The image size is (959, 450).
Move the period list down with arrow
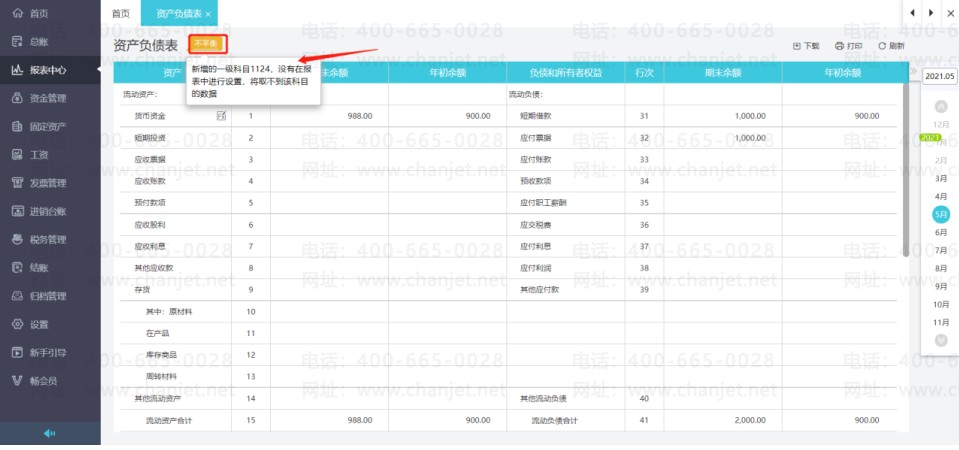point(941,341)
